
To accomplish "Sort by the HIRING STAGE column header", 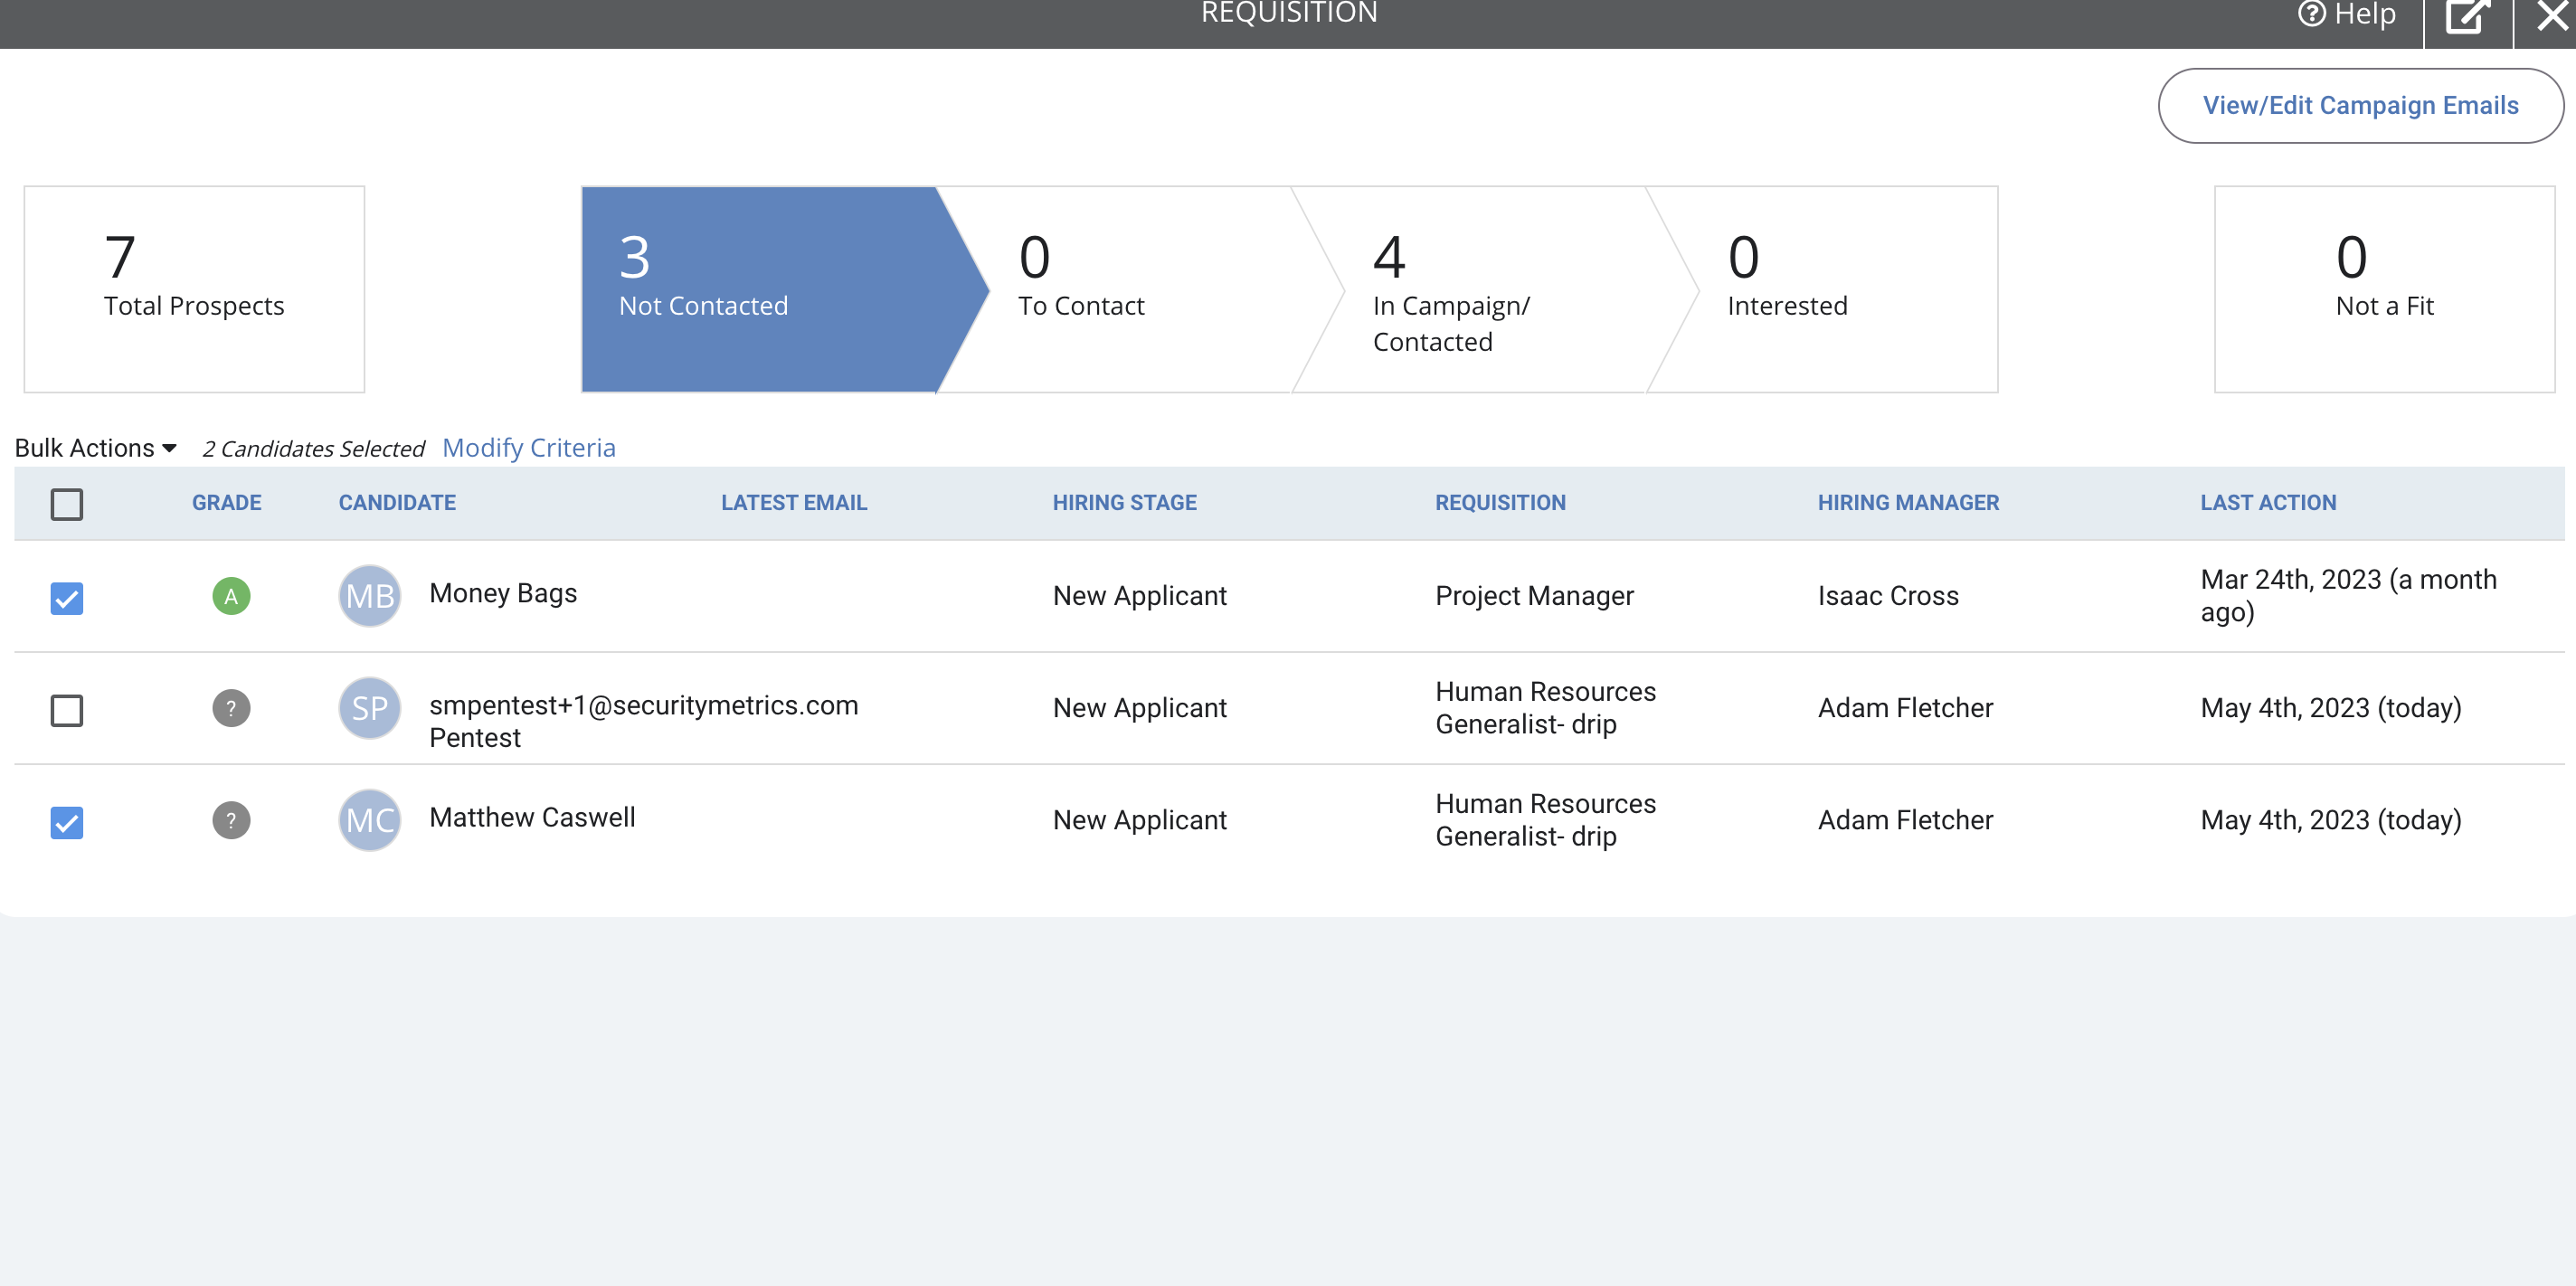I will tap(1125, 503).
